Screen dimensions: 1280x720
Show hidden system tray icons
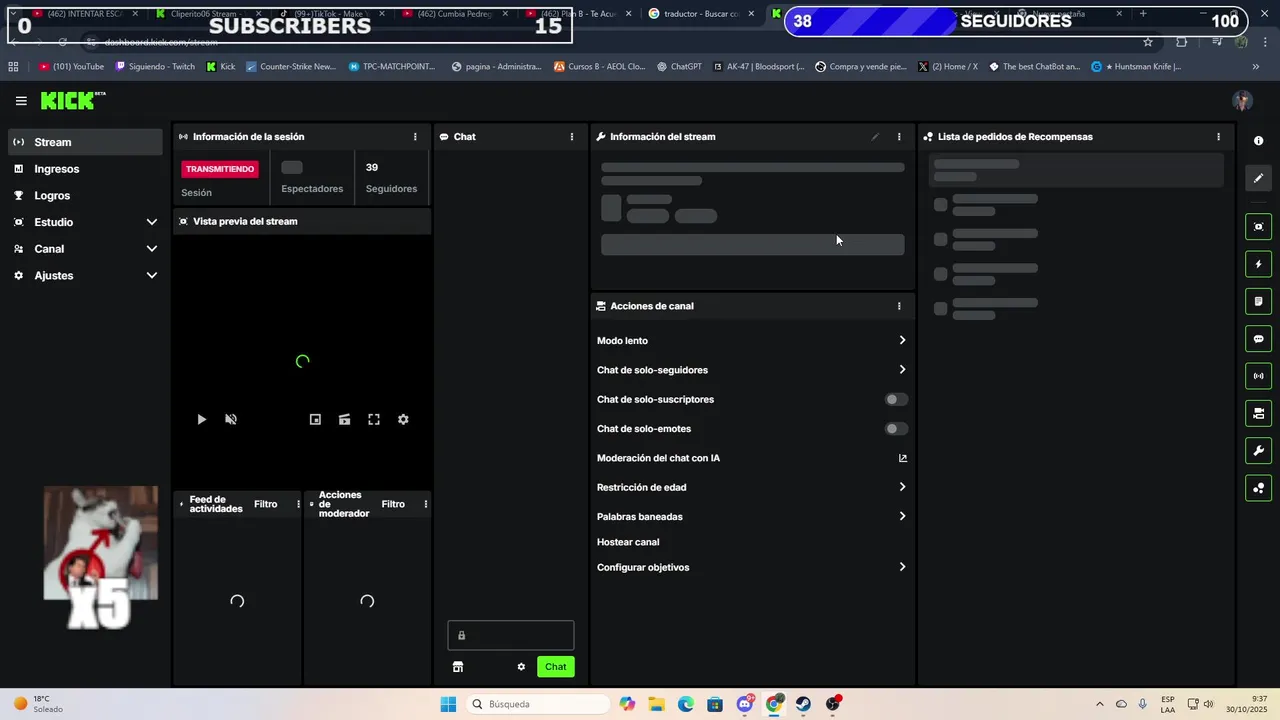pyautogui.click(x=1100, y=704)
